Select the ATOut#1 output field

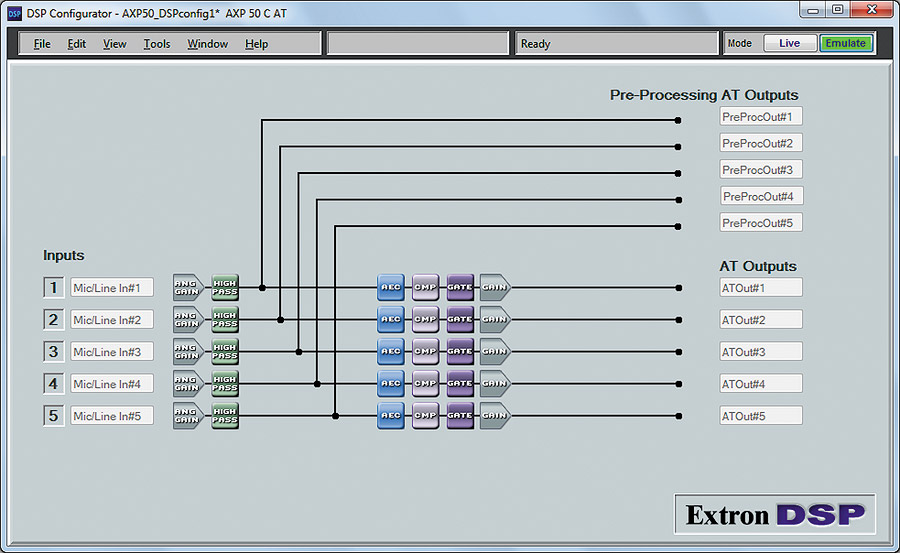(x=761, y=288)
